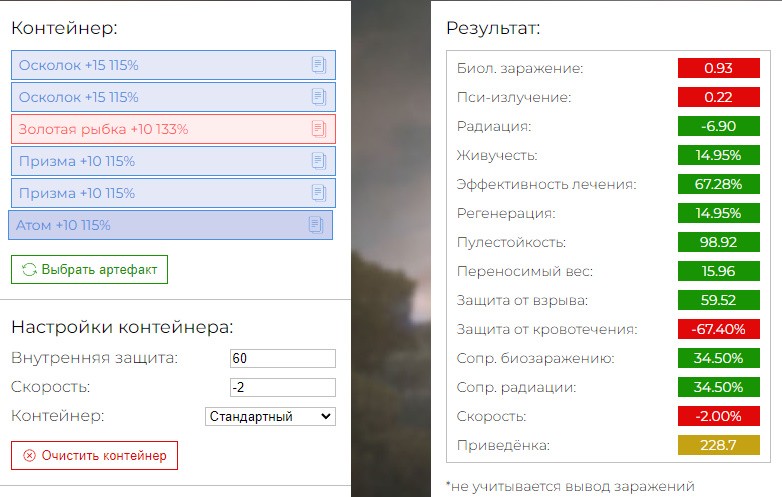This screenshot has height=497, width=782.
Task: Select the Золотая рыбка +10 133% item
Action: [173, 129]
